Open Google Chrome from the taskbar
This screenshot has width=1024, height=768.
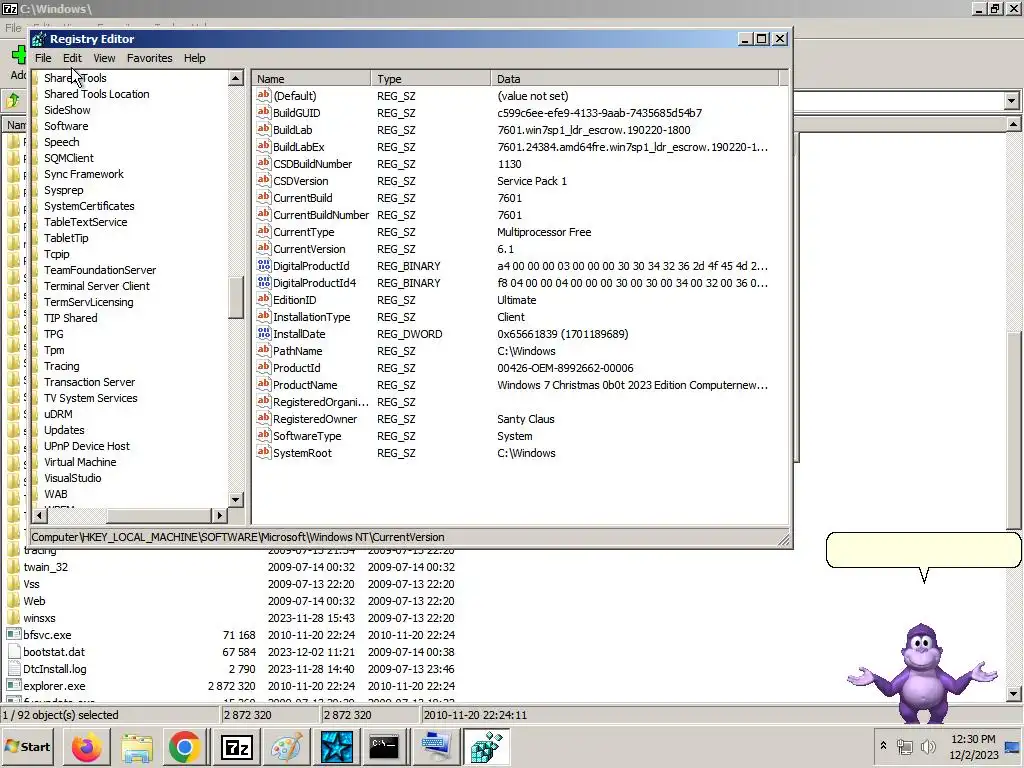tap(185, 747)
